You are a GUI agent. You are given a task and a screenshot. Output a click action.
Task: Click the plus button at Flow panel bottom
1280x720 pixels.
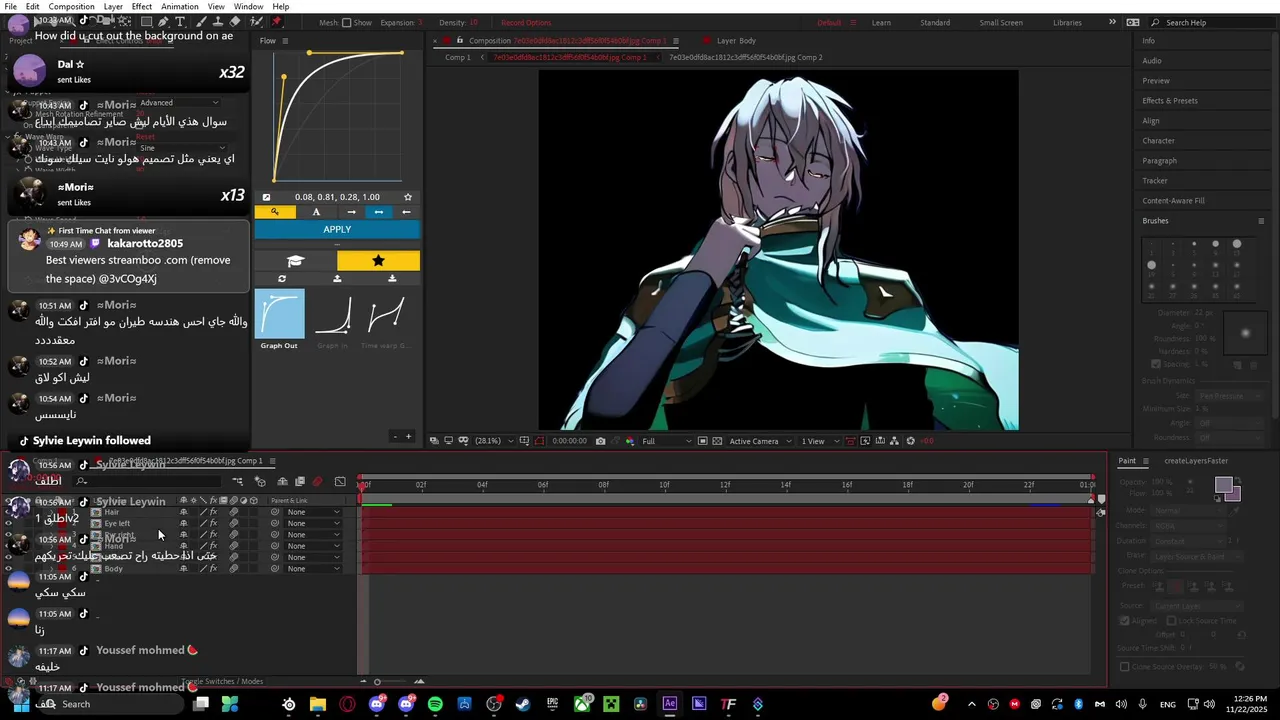408,436
